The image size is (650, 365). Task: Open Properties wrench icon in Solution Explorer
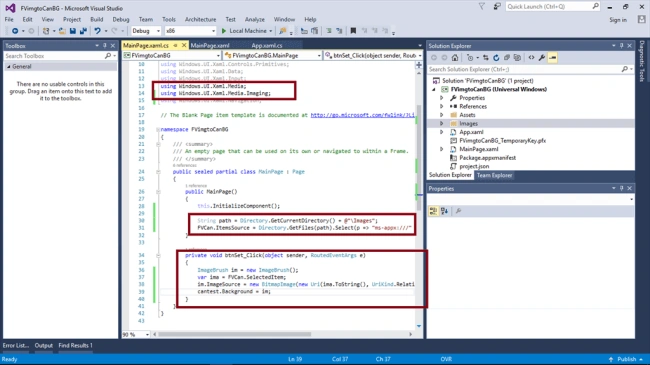click(542, 58)
